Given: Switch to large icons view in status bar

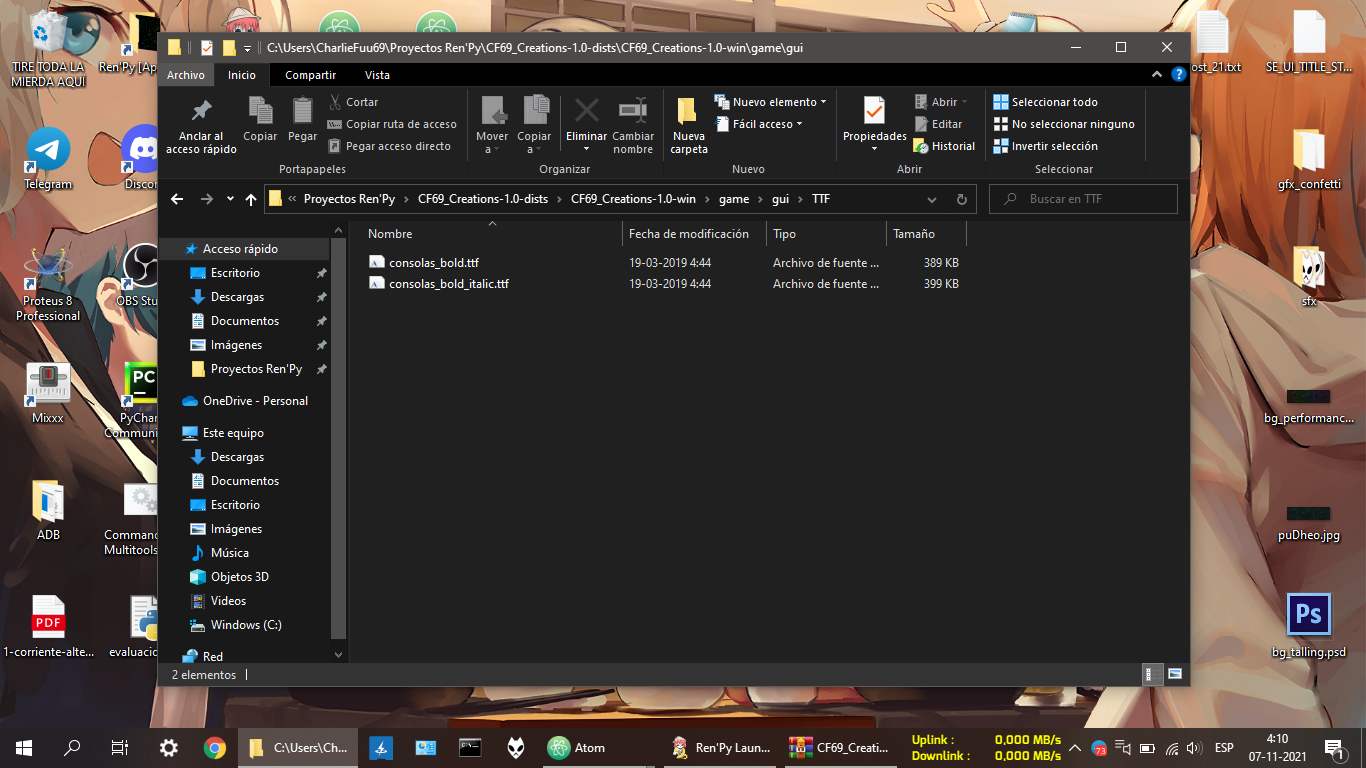Looking at the screenshot, I should click(x=1175, y=674).
